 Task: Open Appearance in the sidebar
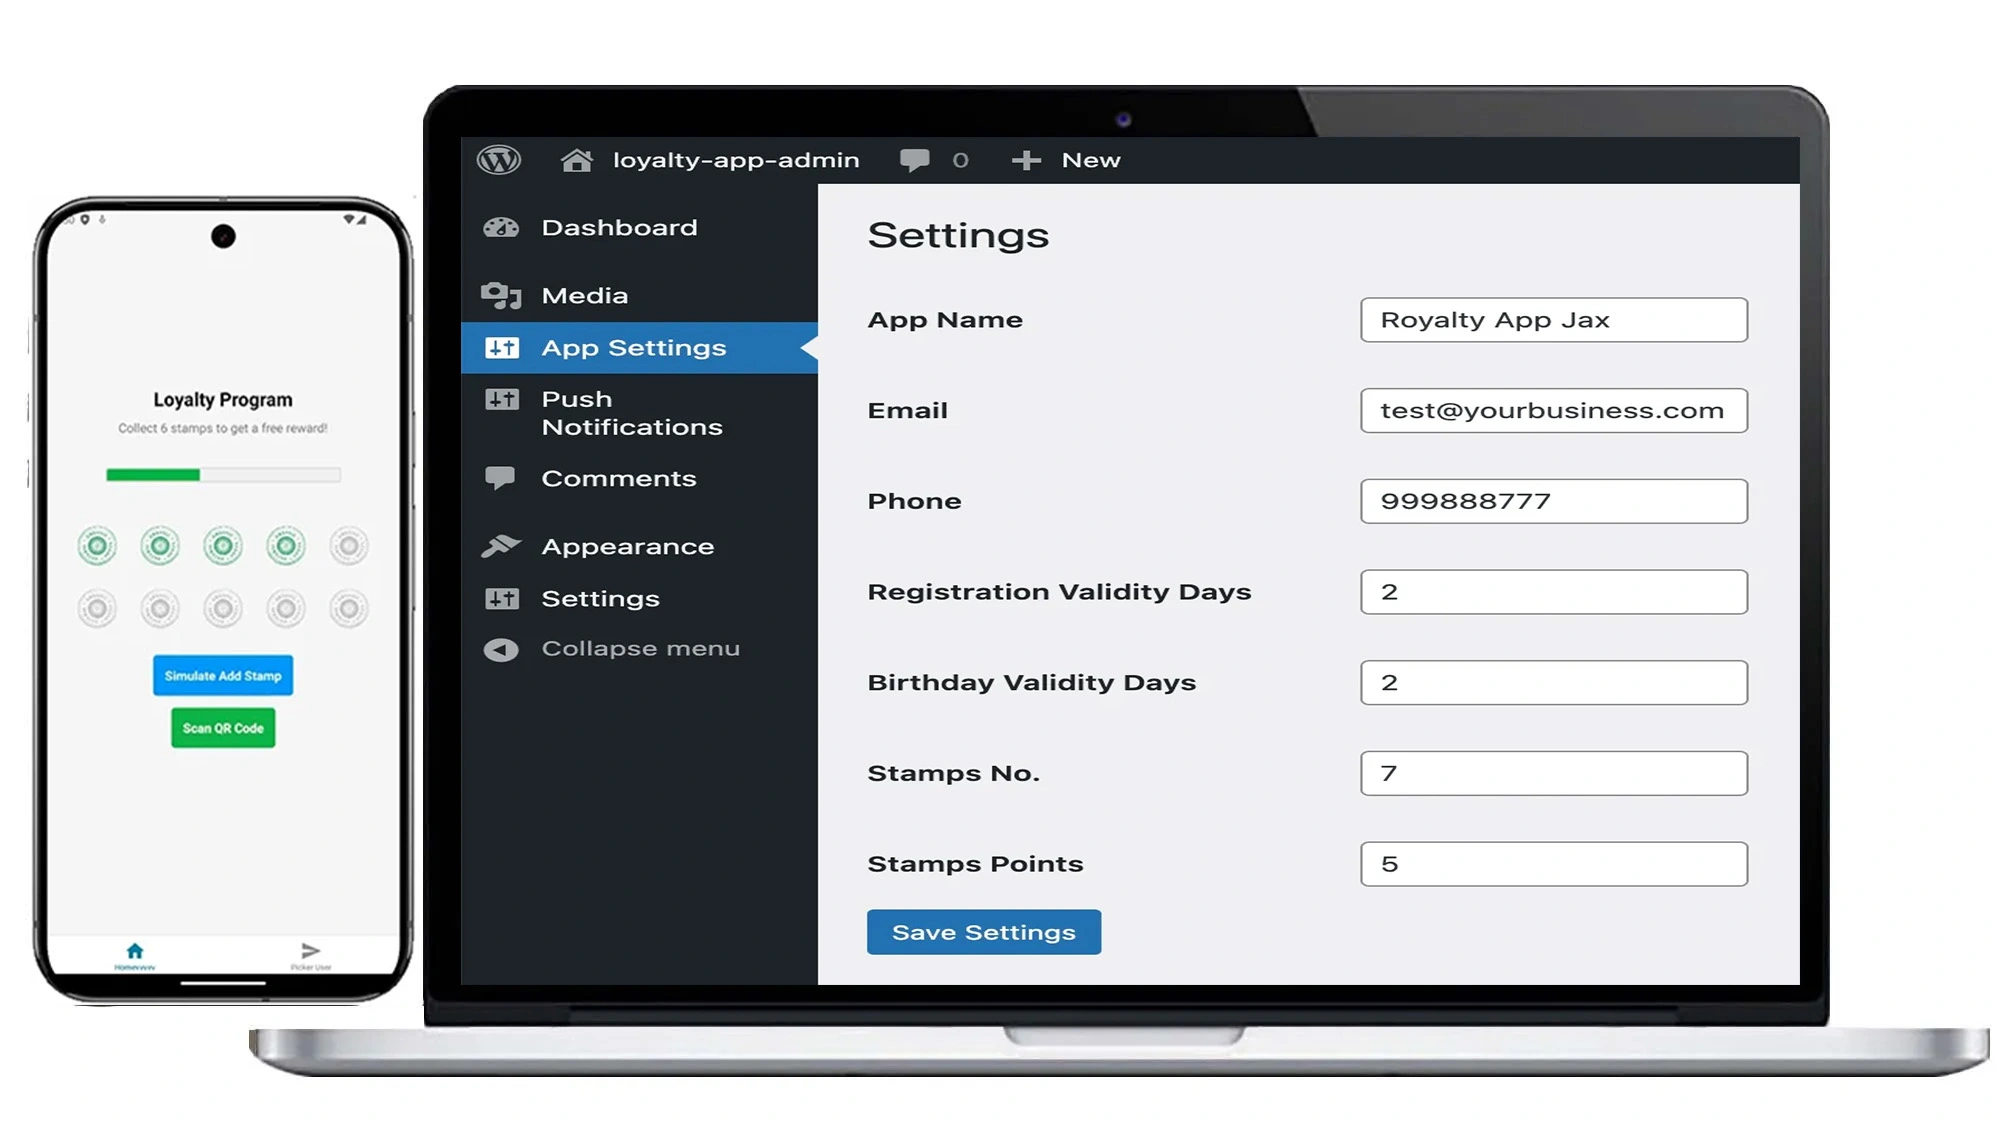(628, 547)
